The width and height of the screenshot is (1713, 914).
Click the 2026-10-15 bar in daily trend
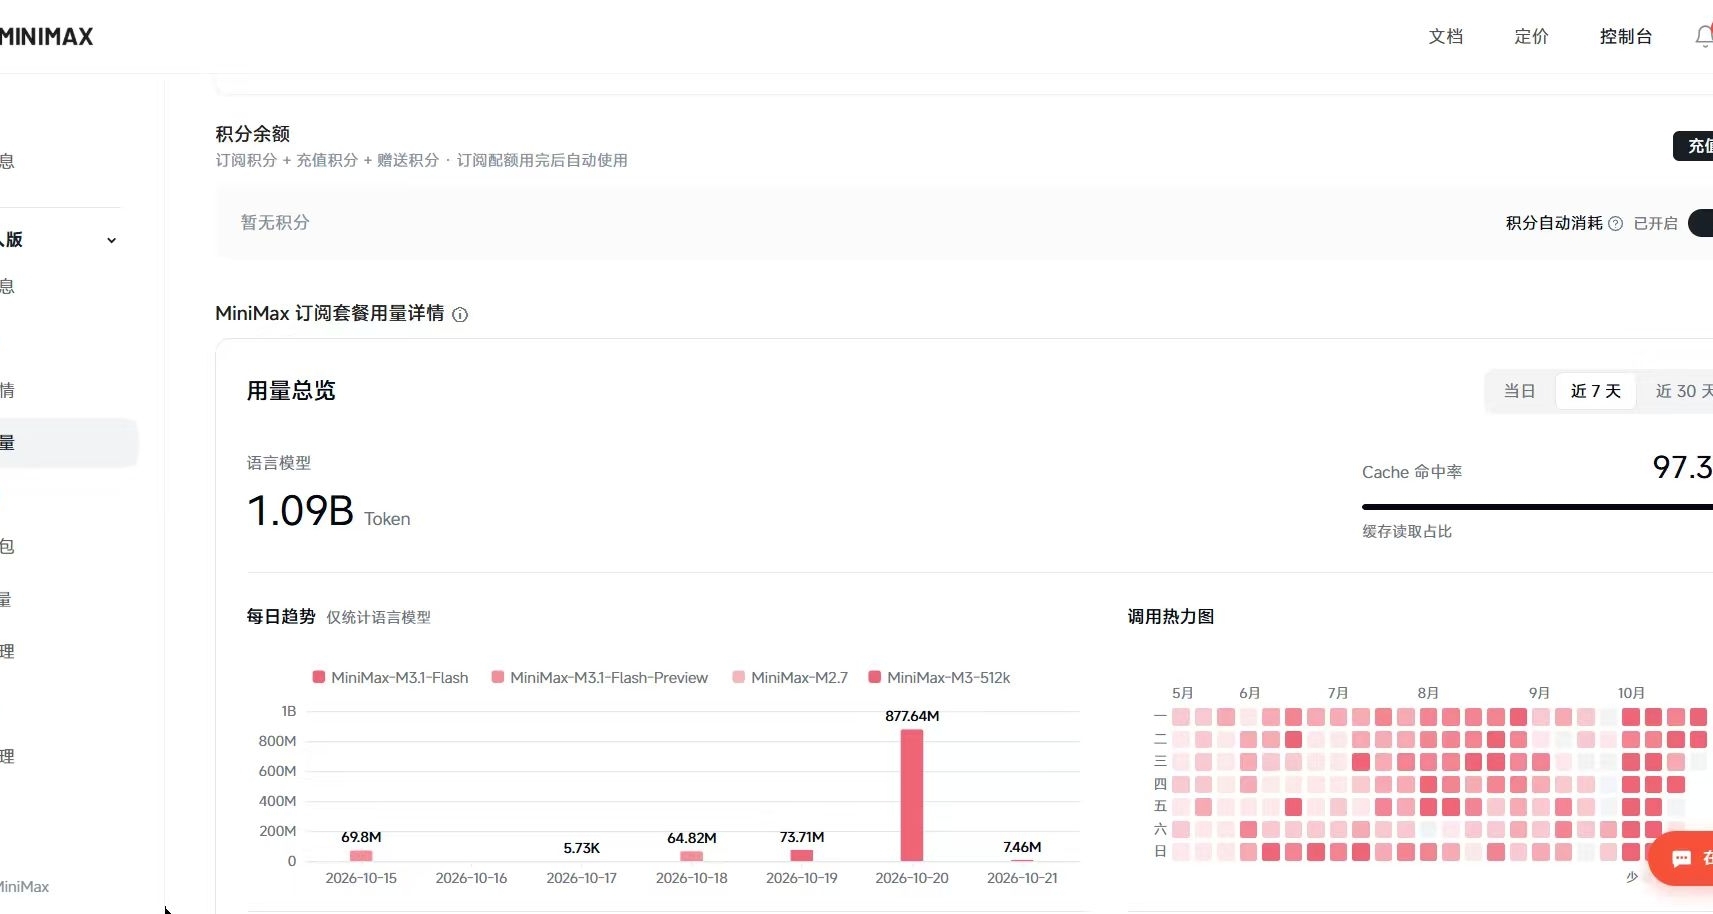tap(361, 855)
